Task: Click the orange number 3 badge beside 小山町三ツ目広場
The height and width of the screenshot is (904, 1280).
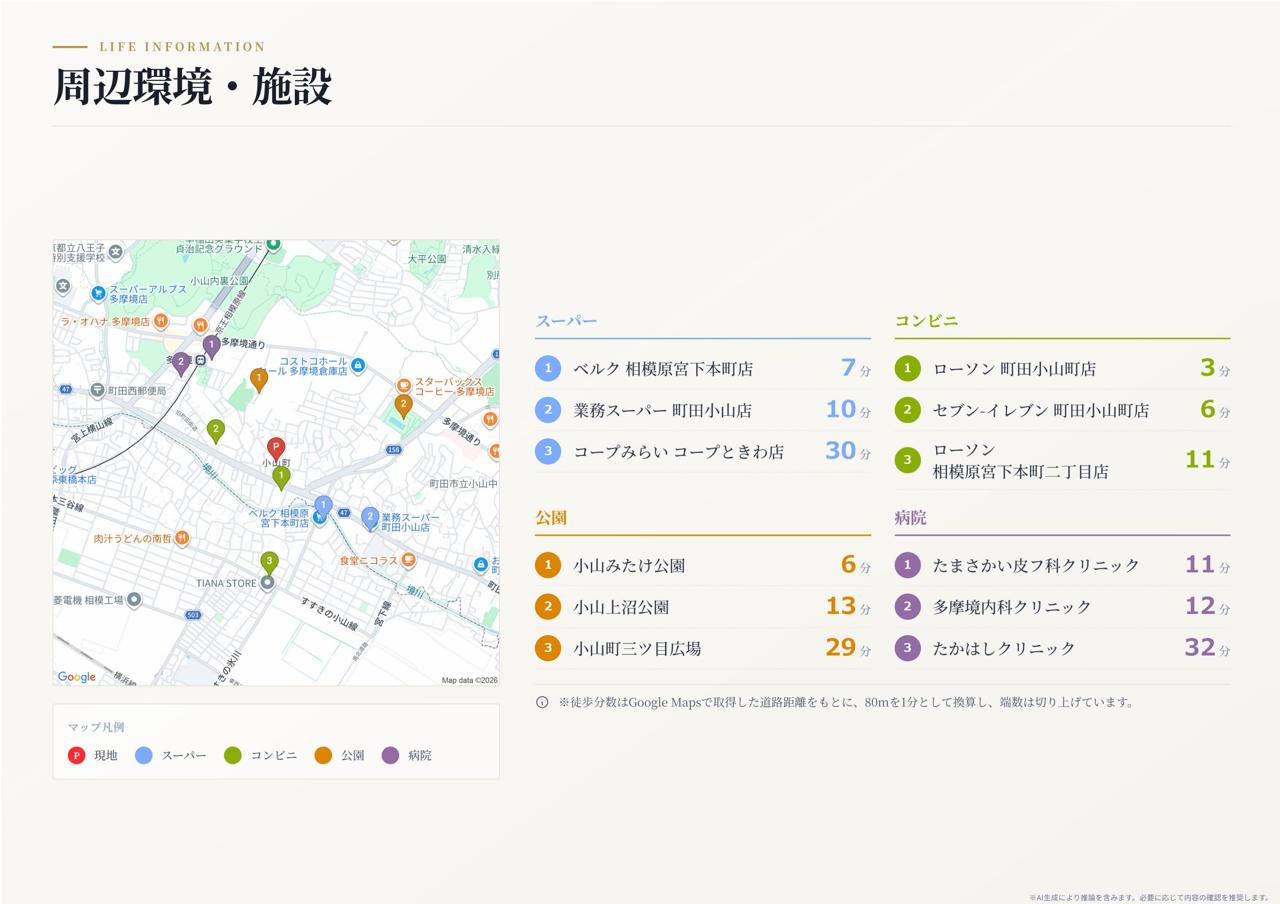Action: click(548, 648)
